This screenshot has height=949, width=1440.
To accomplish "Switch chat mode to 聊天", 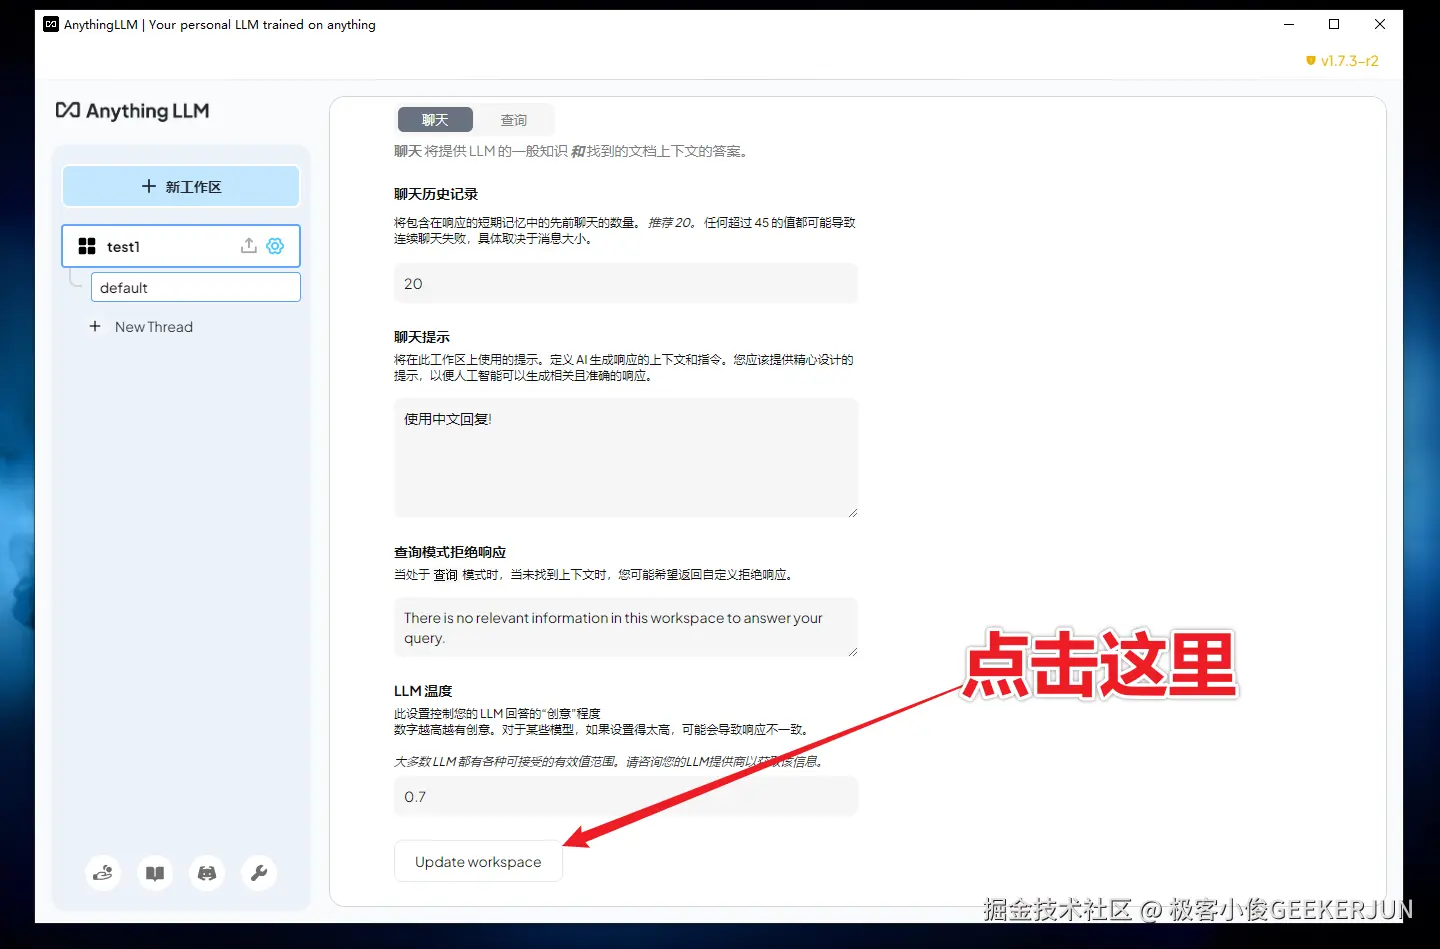I will pos(435,120).
